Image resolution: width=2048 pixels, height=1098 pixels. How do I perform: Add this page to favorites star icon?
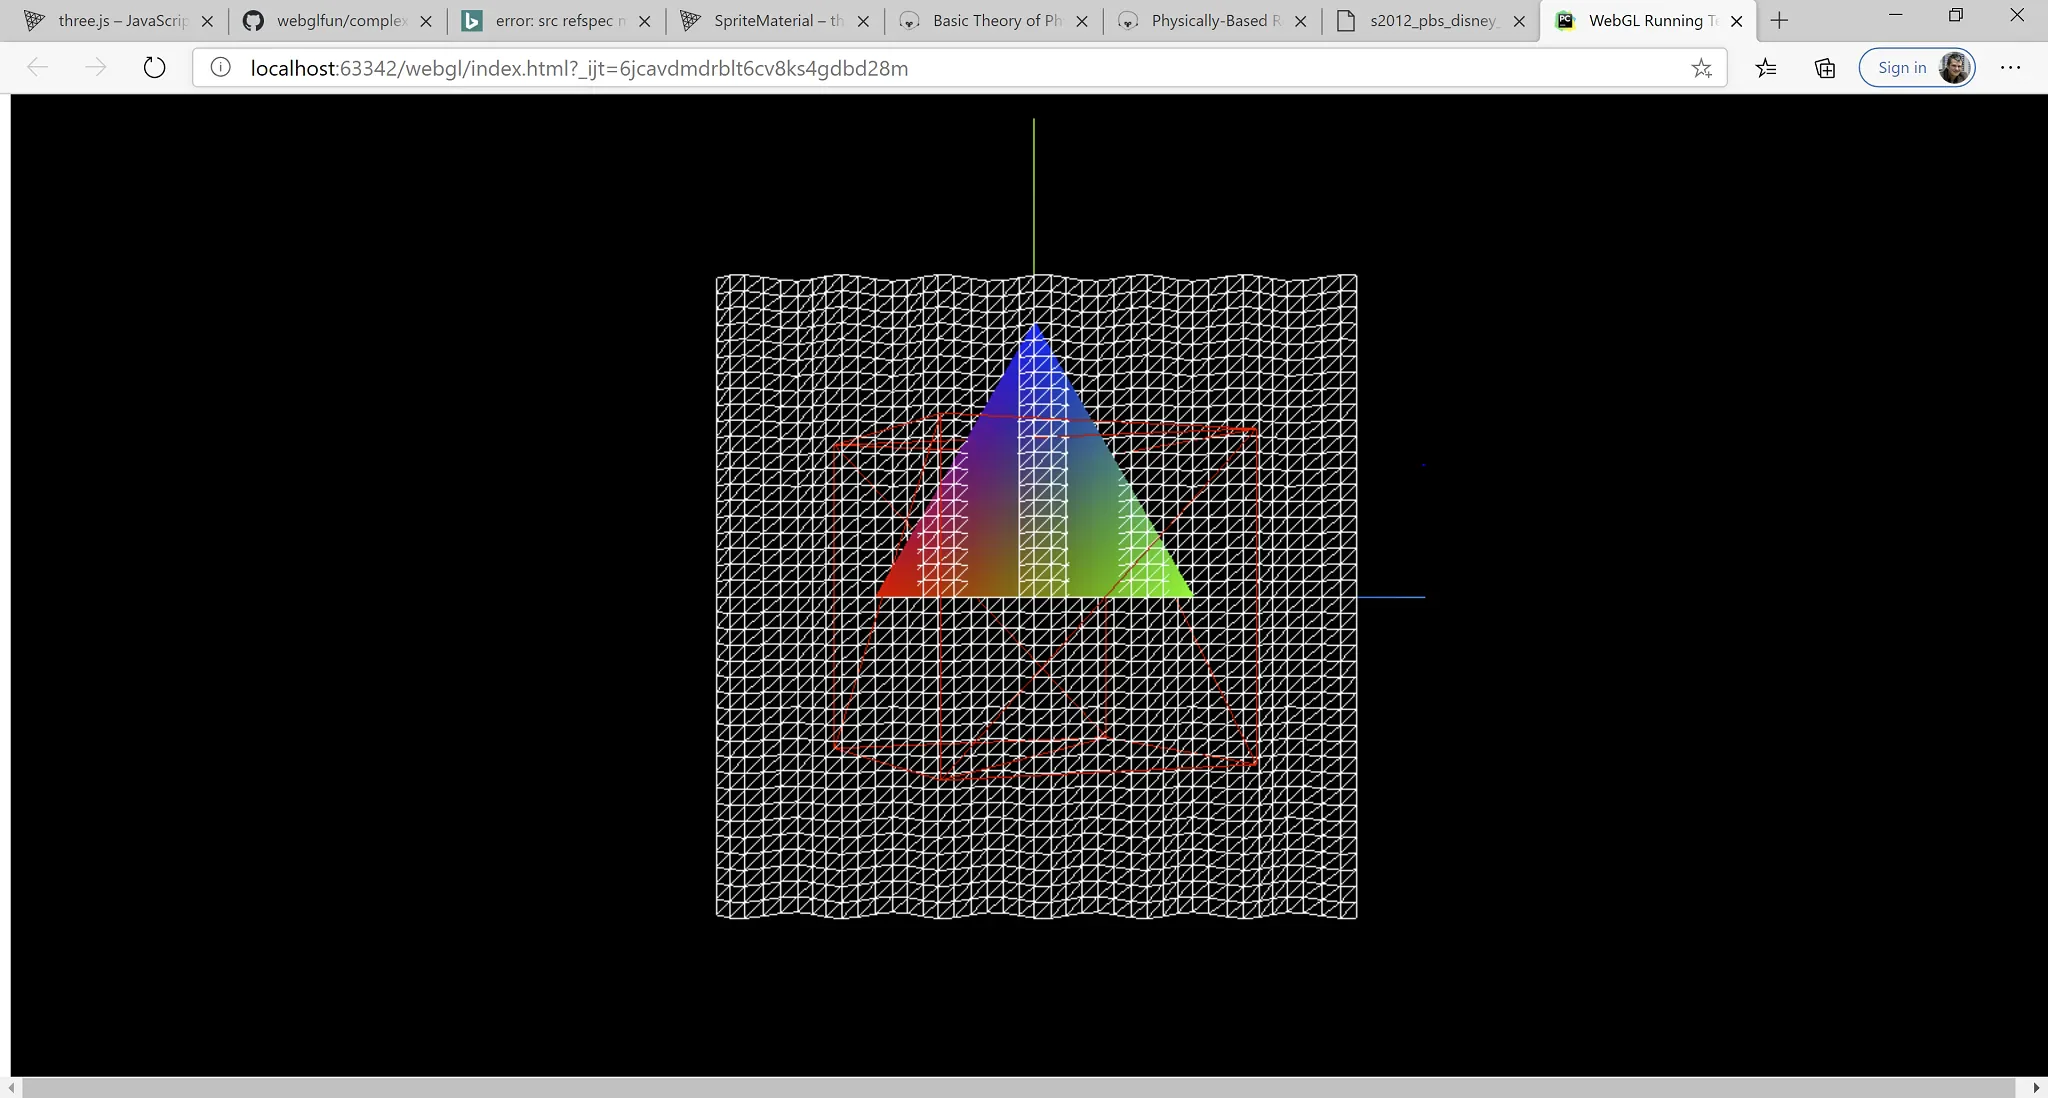coord(1701,68)
